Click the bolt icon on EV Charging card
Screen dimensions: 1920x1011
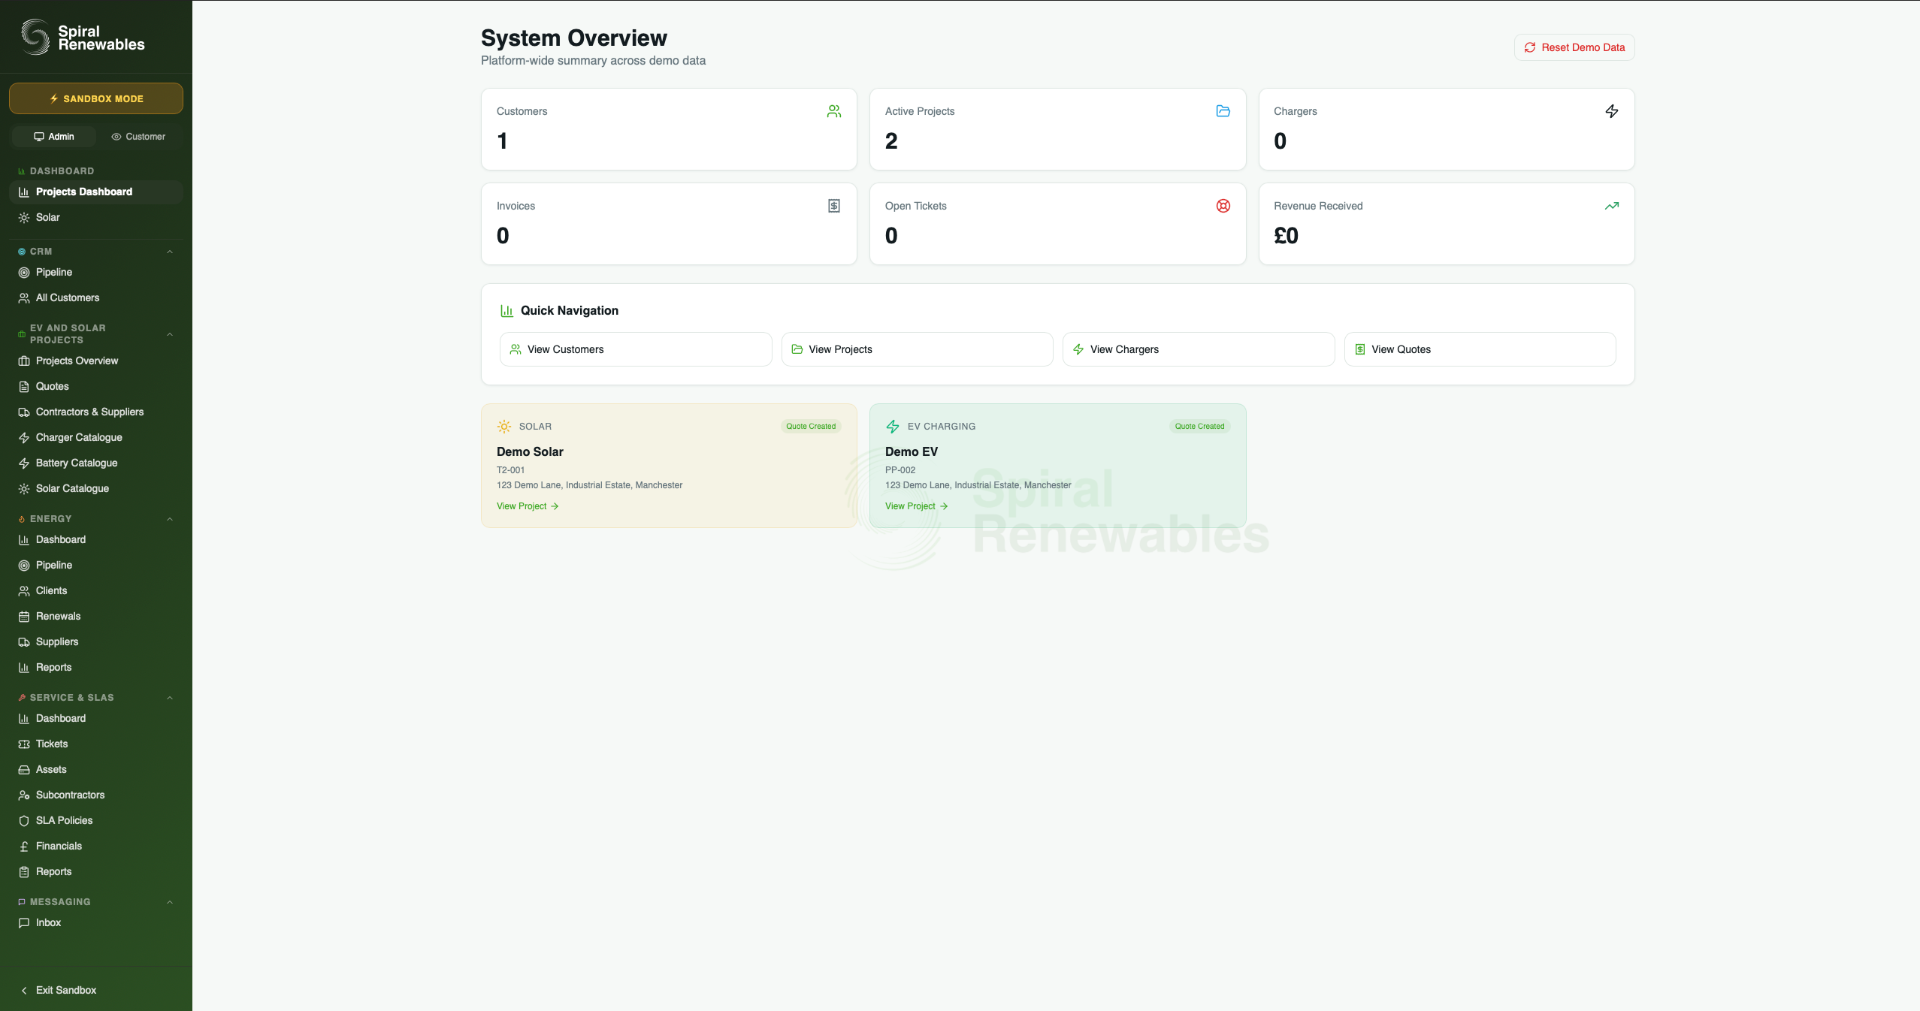(x=893, y=426)
